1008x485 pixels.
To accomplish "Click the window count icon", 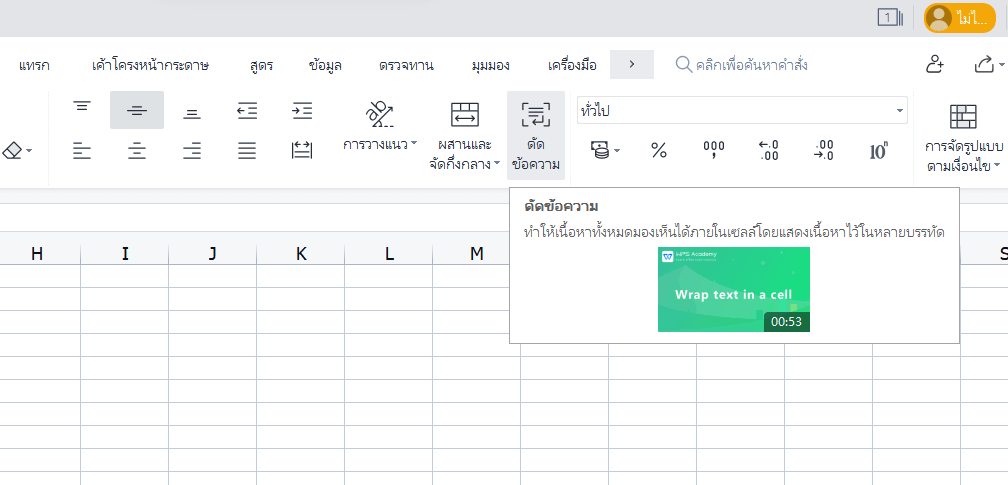I will click(890, 18).
